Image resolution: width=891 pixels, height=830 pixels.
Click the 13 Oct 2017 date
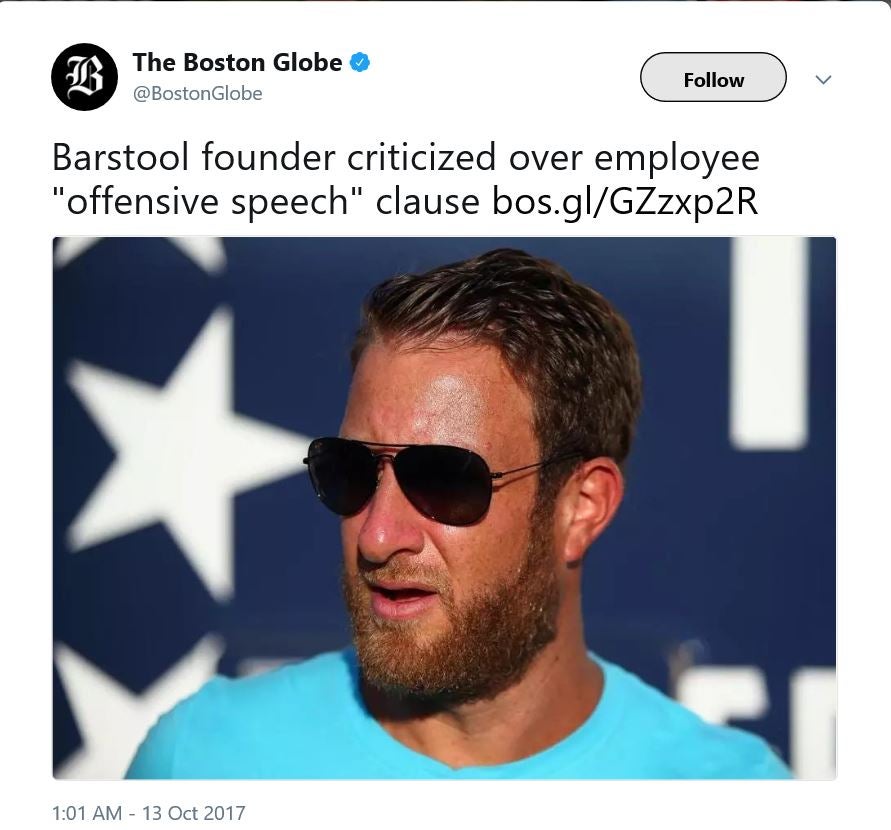pos(193,812)
